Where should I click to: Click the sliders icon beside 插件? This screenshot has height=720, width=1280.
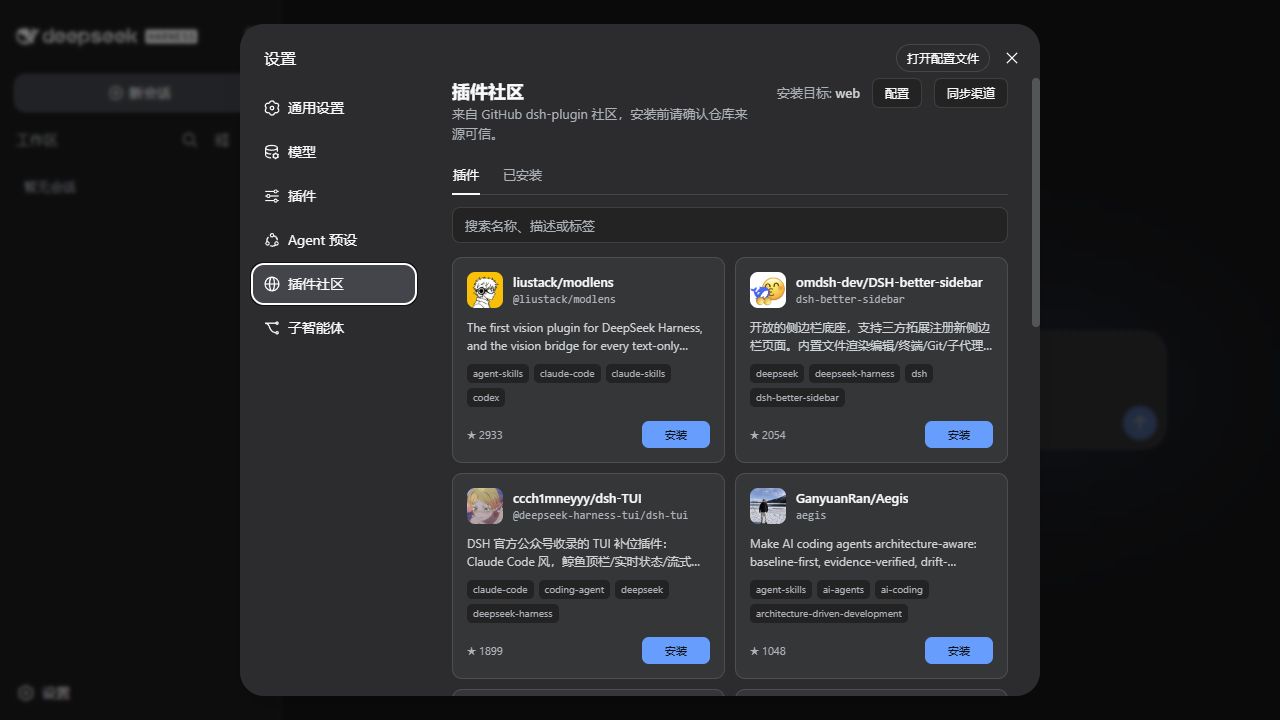point(272,196)
